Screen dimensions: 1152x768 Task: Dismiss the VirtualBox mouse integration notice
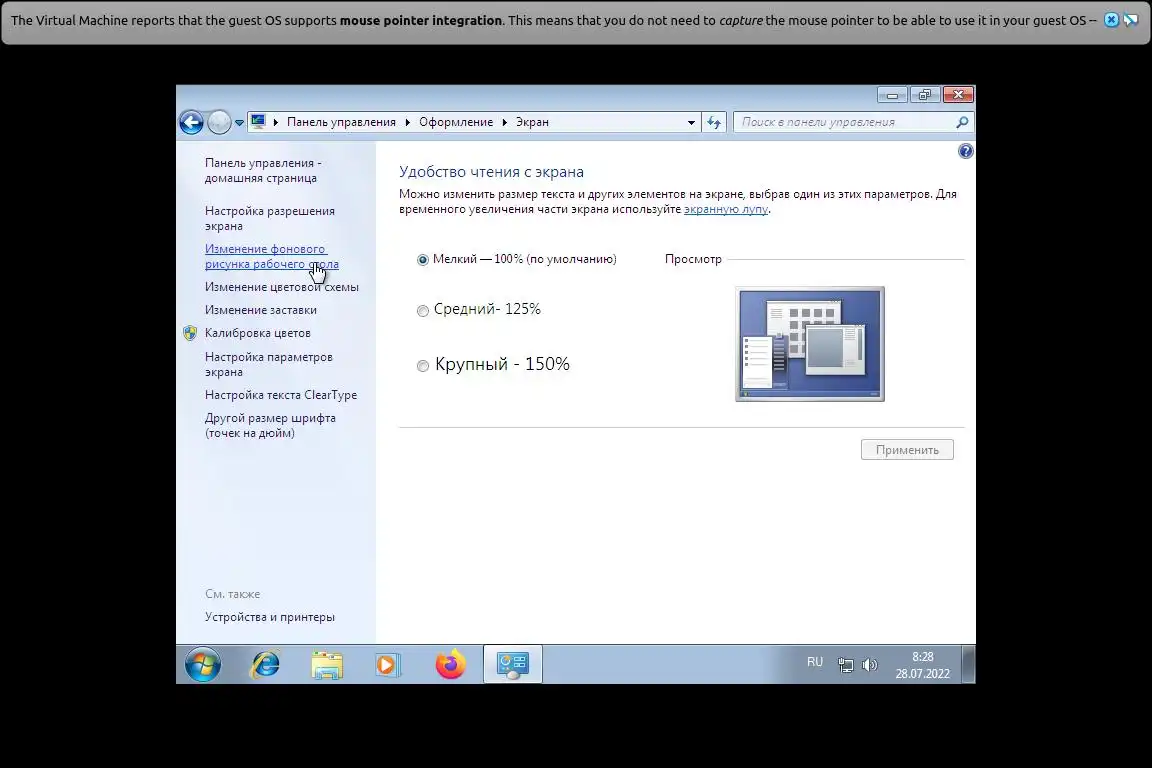1112,20
